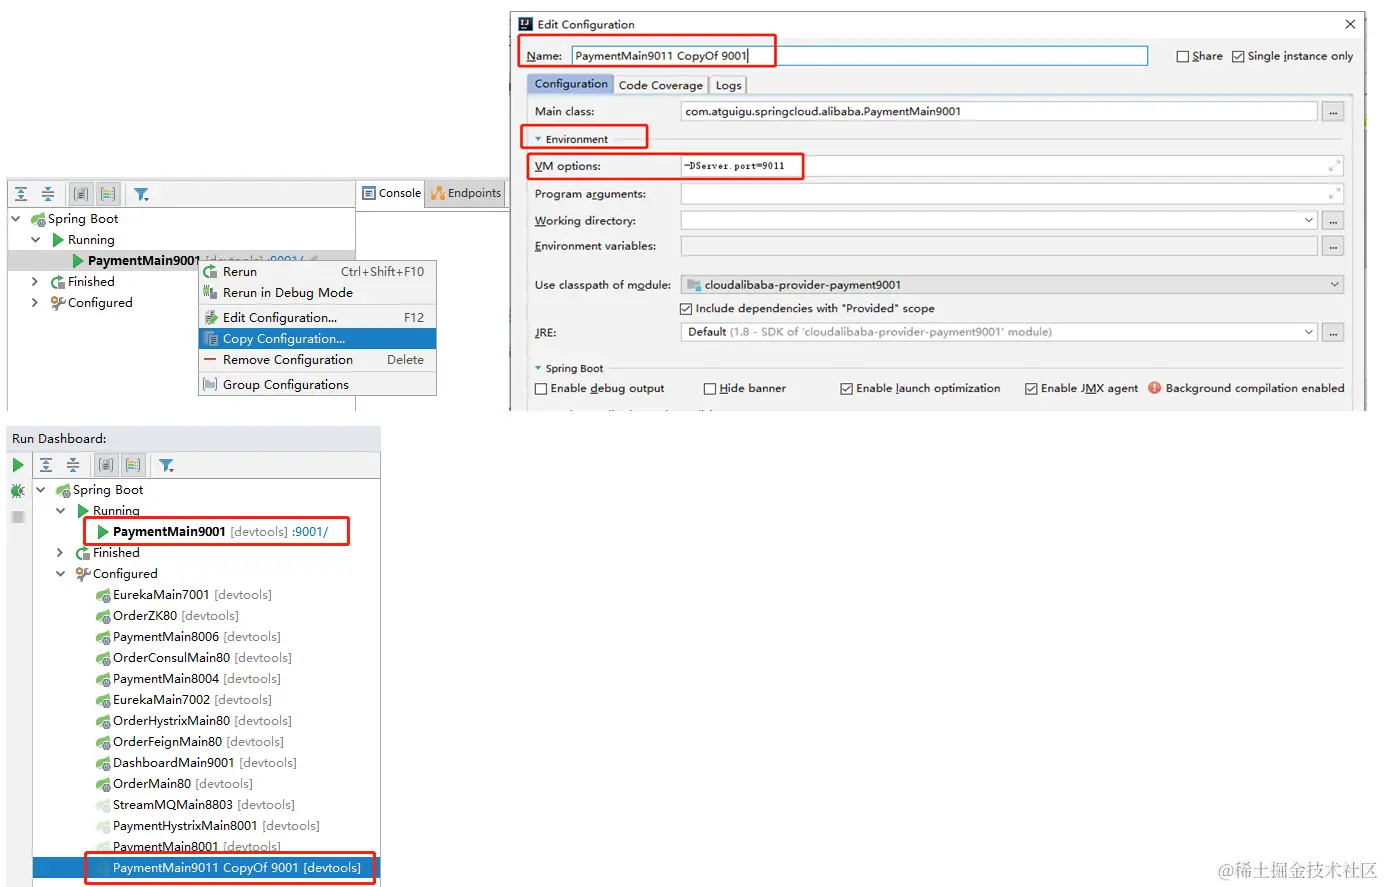Open the JRE dropdown
This screenshot has height=887, width=1384.
[1309, 332]
